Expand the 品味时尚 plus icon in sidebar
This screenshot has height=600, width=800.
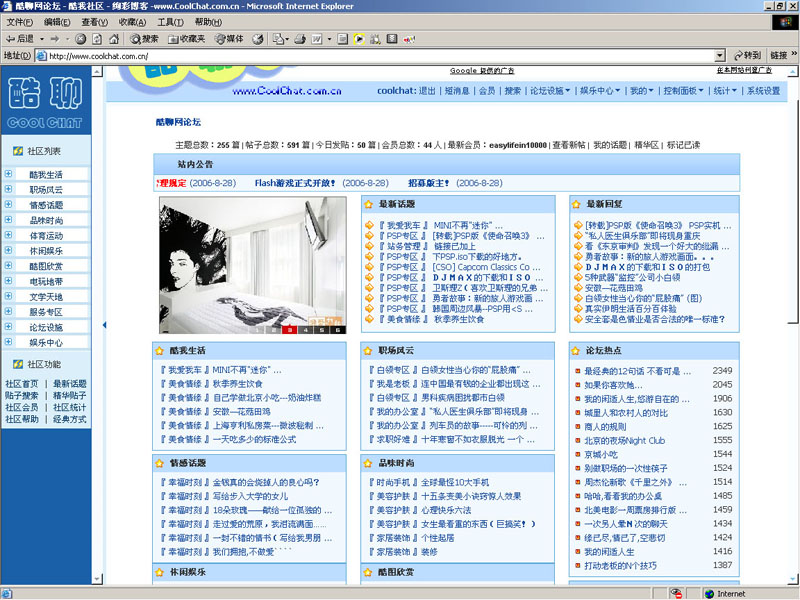[8, 220]
